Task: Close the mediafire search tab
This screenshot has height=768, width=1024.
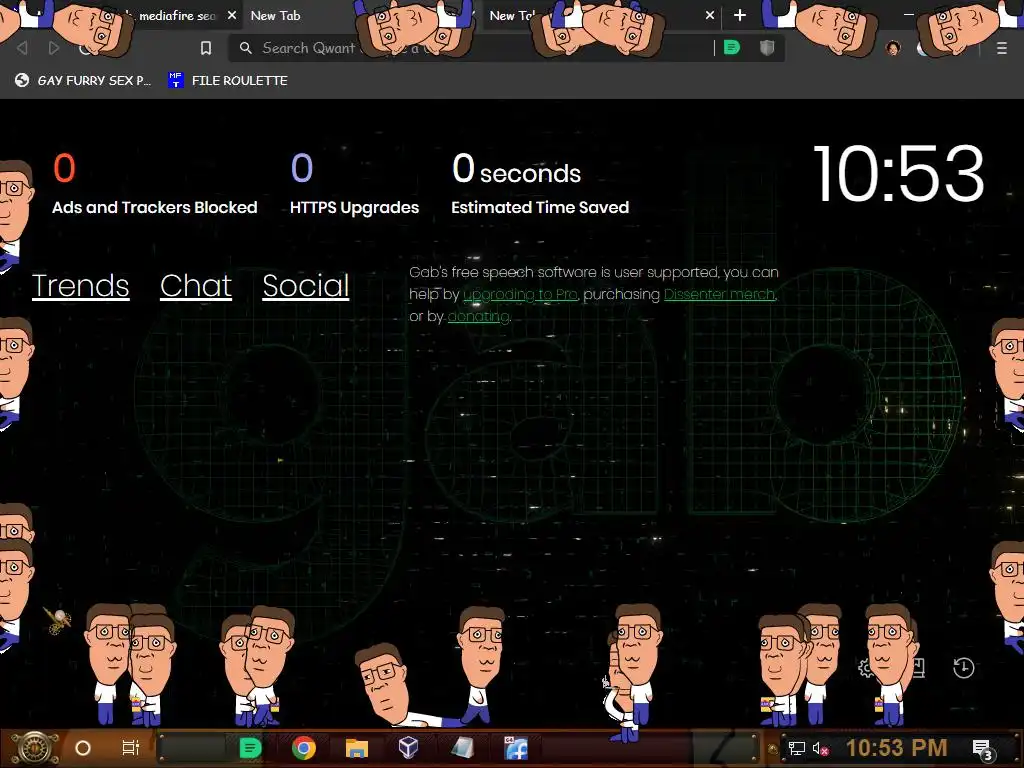Action: point(232,15)
